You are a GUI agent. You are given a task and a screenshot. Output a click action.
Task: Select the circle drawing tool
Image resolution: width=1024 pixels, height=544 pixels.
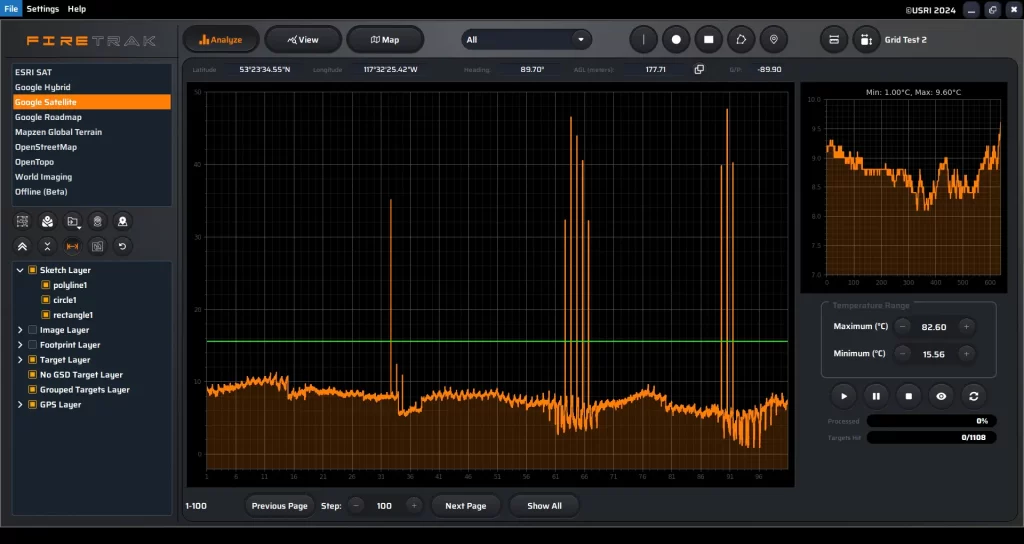[676, 40]
